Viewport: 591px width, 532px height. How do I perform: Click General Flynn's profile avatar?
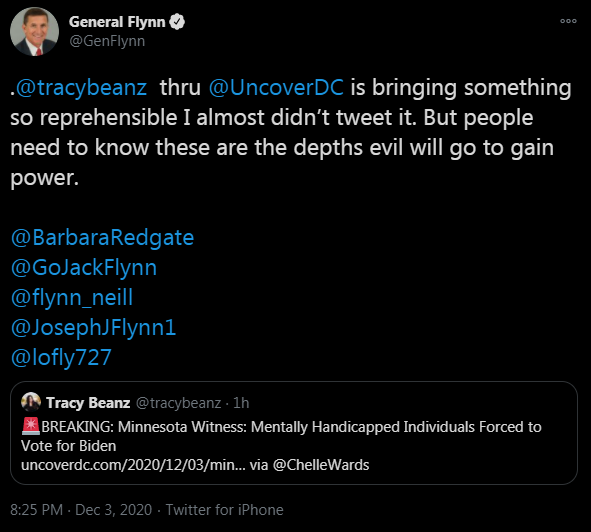(x=34, y=31)
